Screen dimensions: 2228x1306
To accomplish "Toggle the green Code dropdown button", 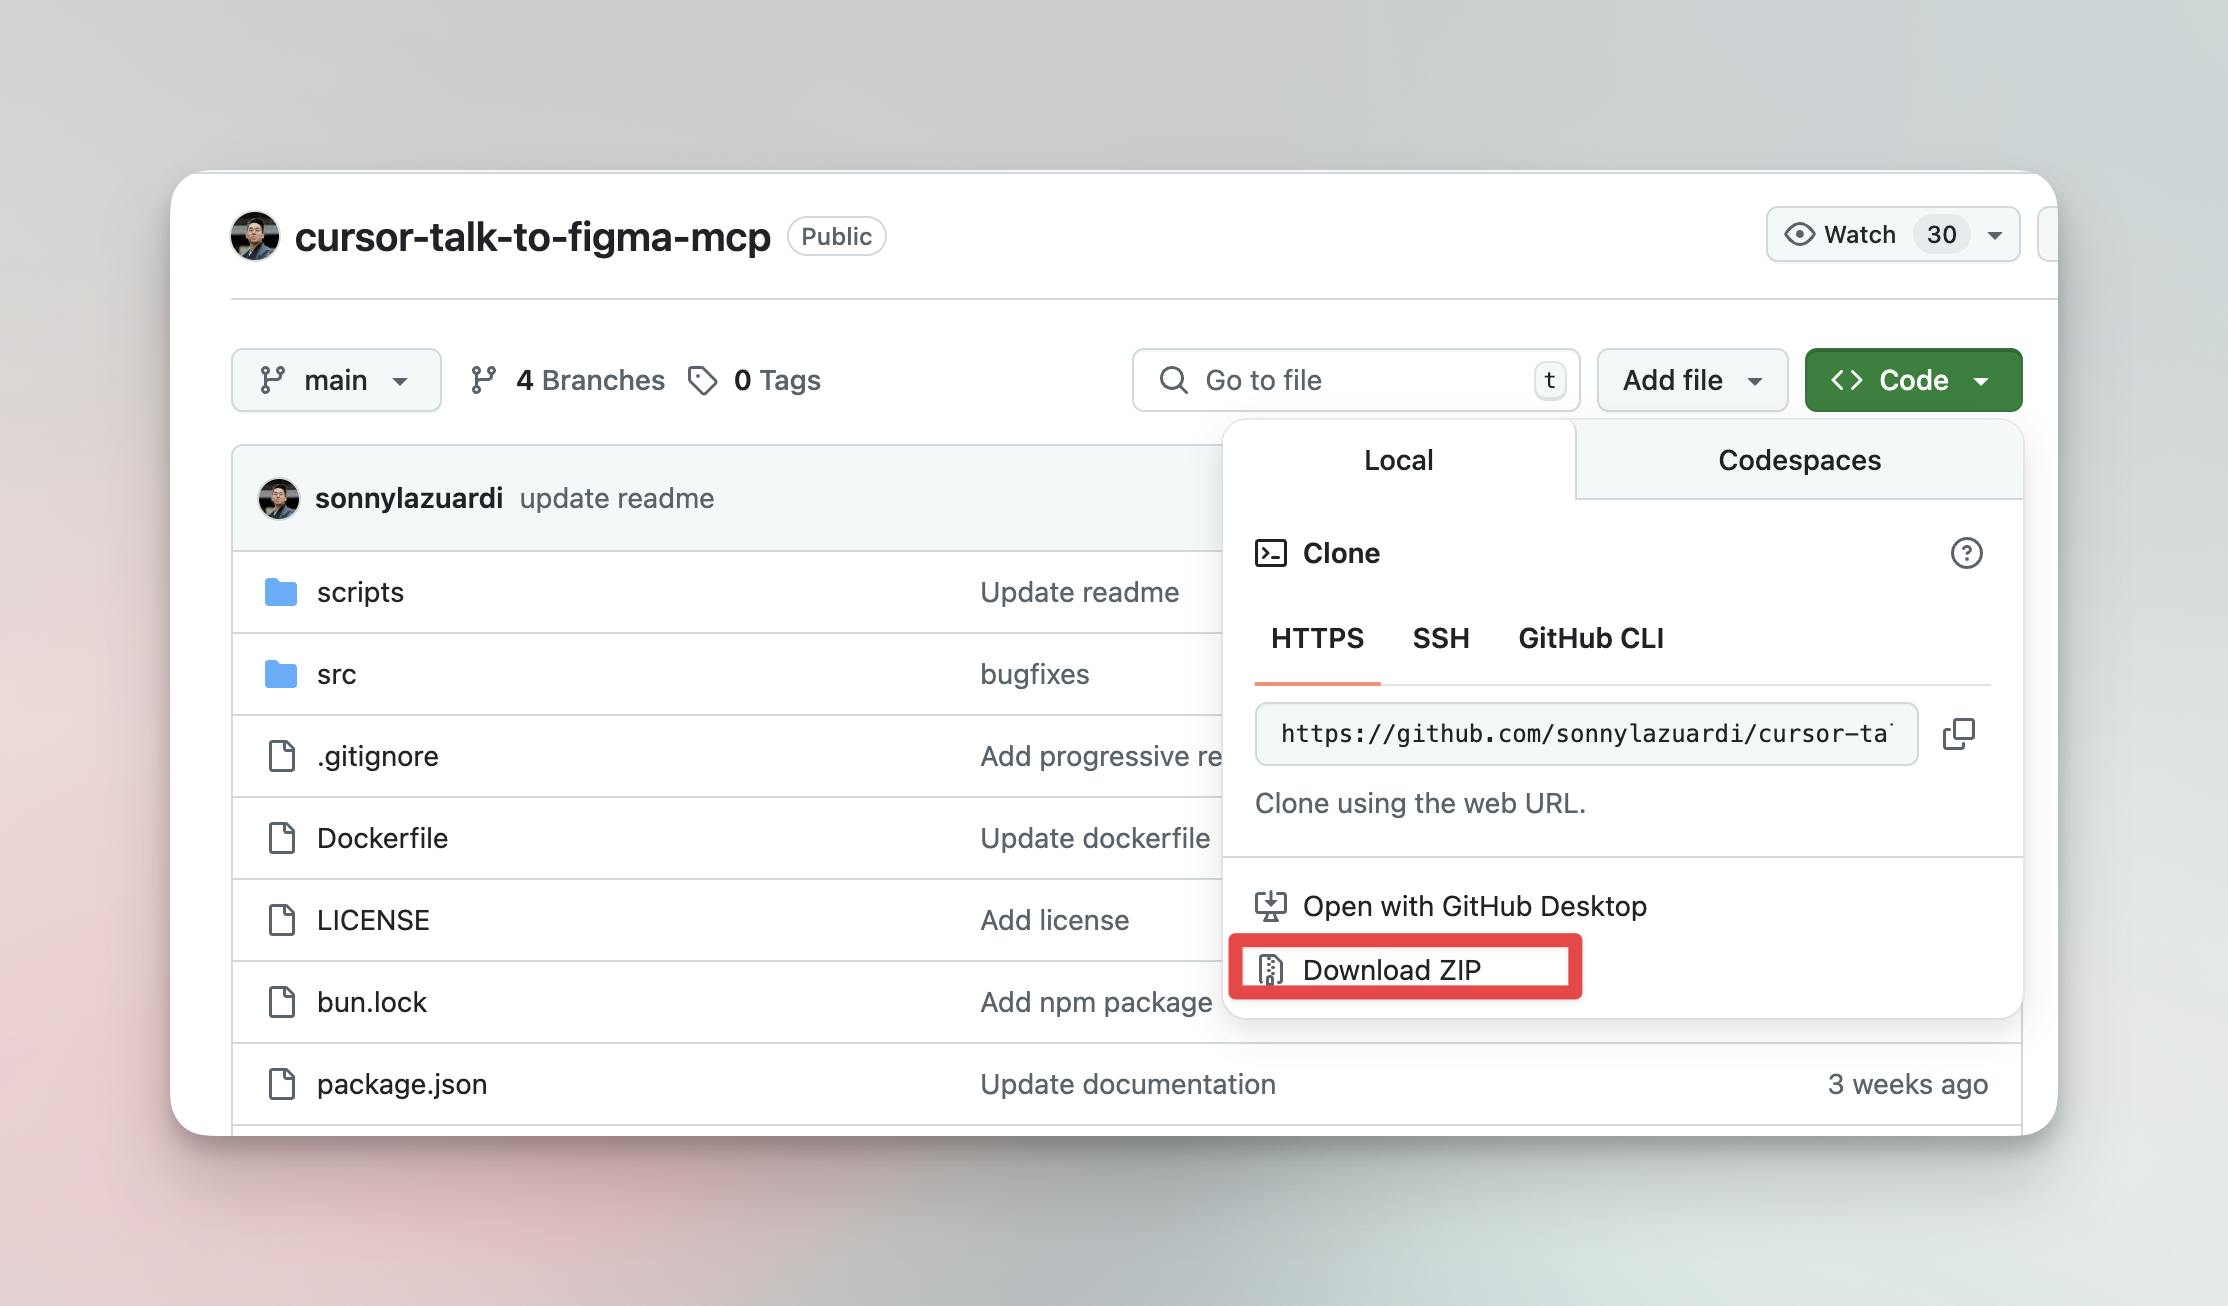I will click(1912, 380).
